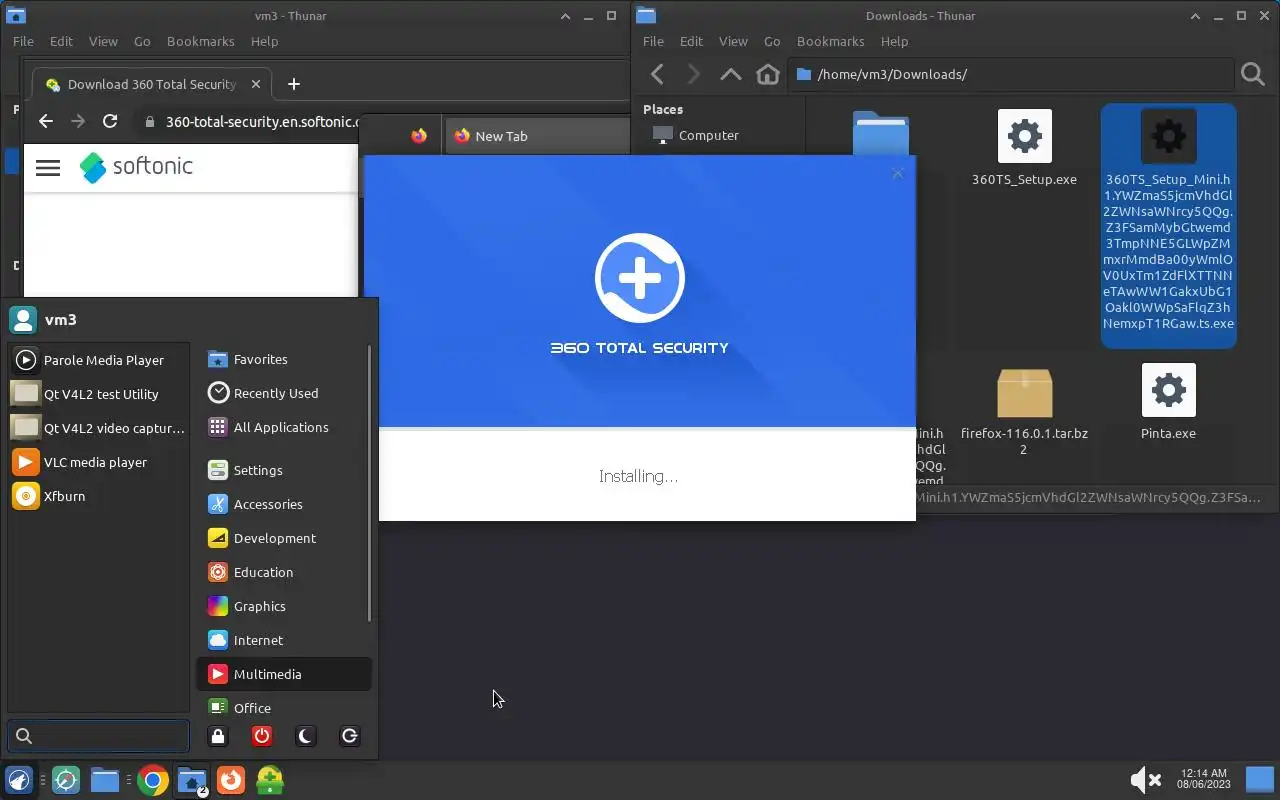
Task: Open Softonic hamburger menu
Action: (x=48, y=168)
